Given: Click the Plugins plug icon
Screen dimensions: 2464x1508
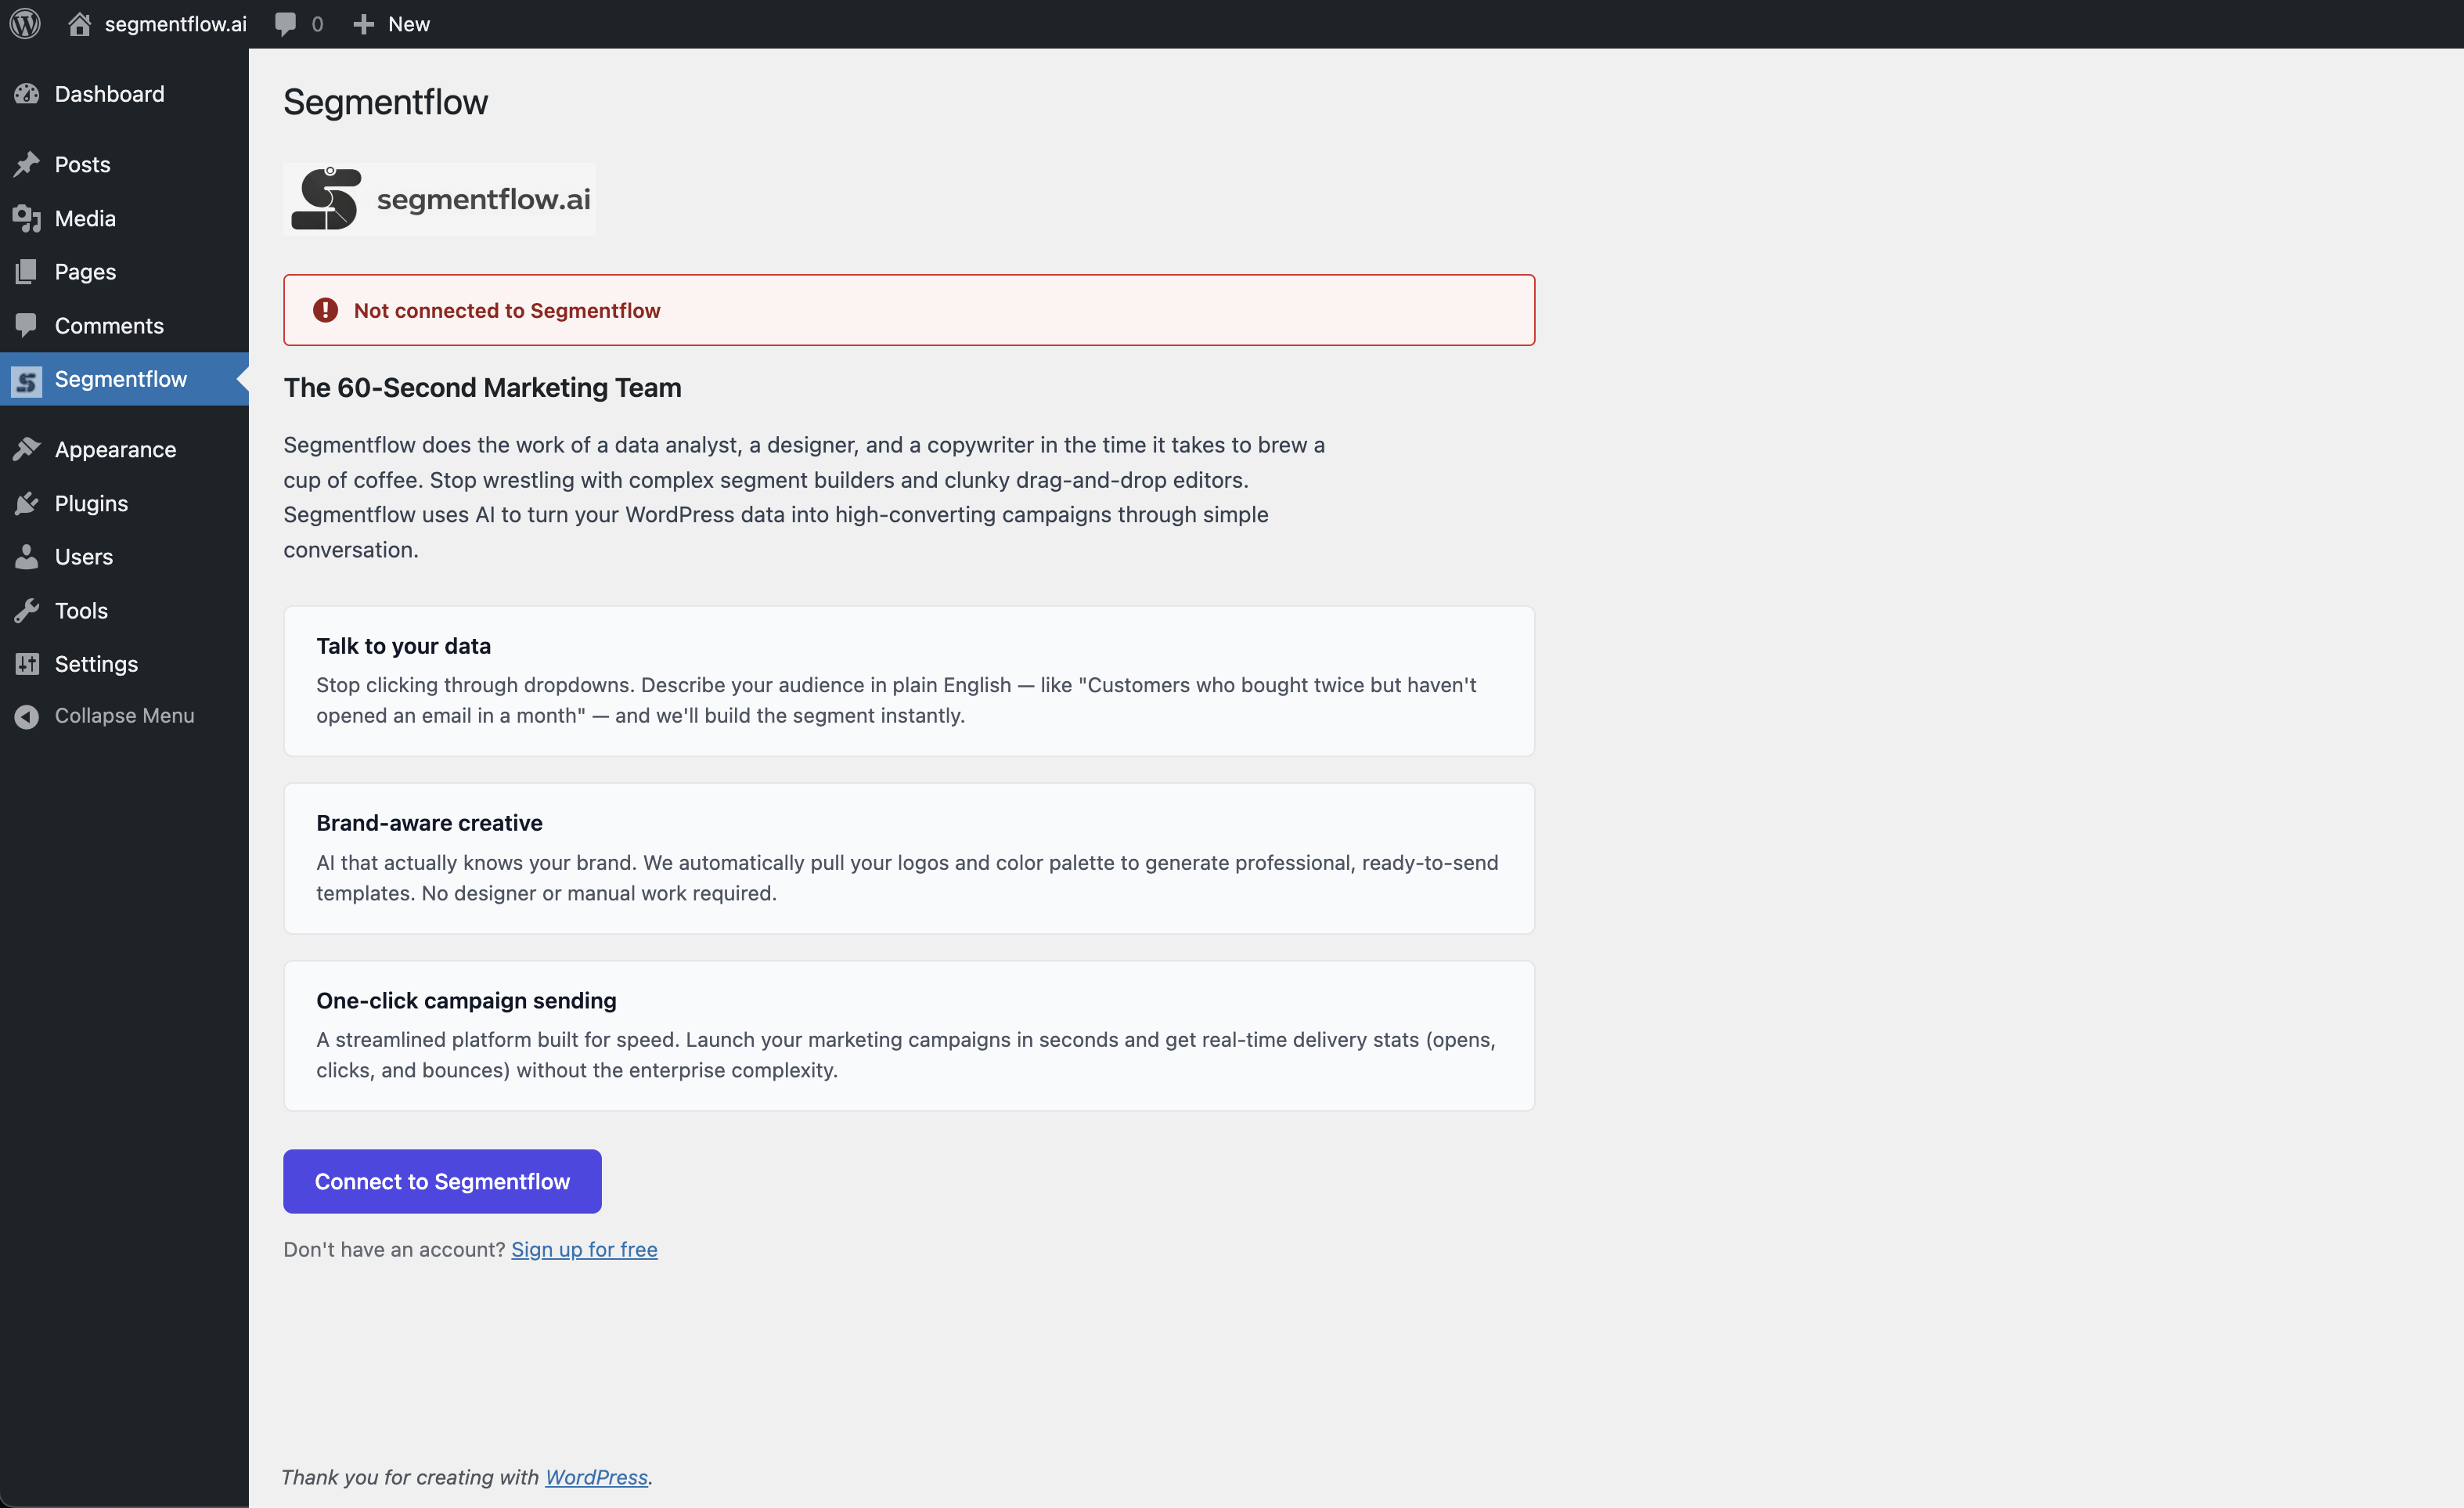Looking at the screenshot, I should (x=27, y=504).
